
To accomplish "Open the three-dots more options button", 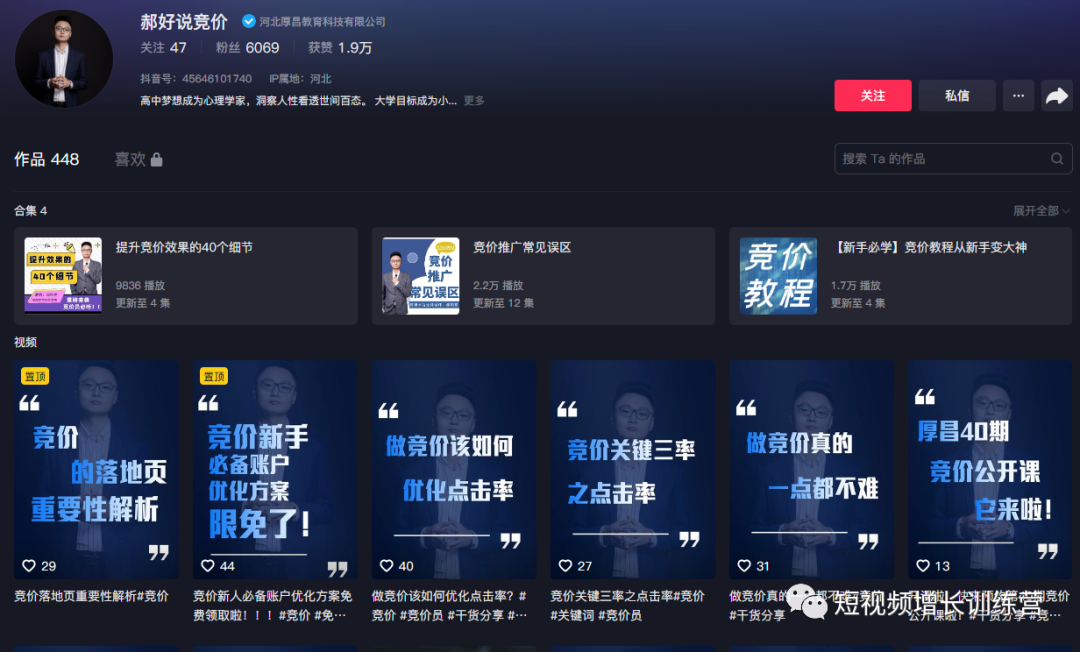I will click(1018, 96).
